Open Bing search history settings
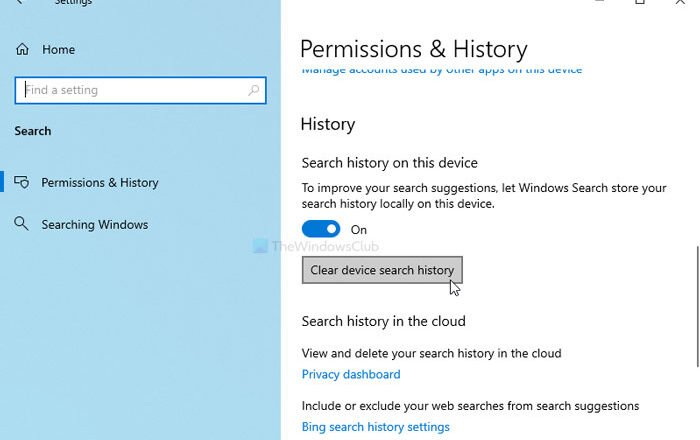 tap(375, 427)
